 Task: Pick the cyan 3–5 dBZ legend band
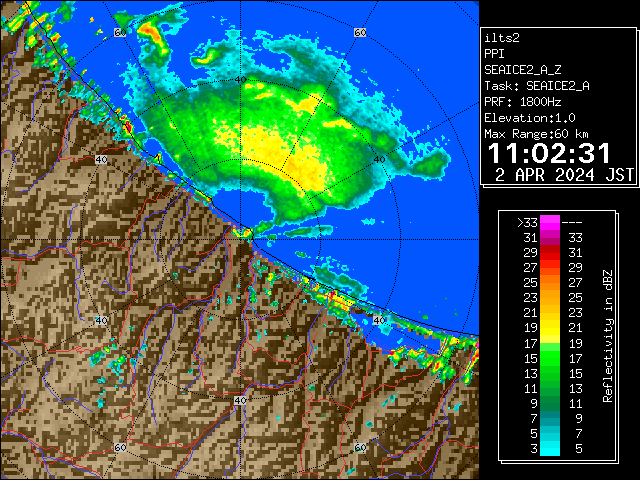pos(550,449)
